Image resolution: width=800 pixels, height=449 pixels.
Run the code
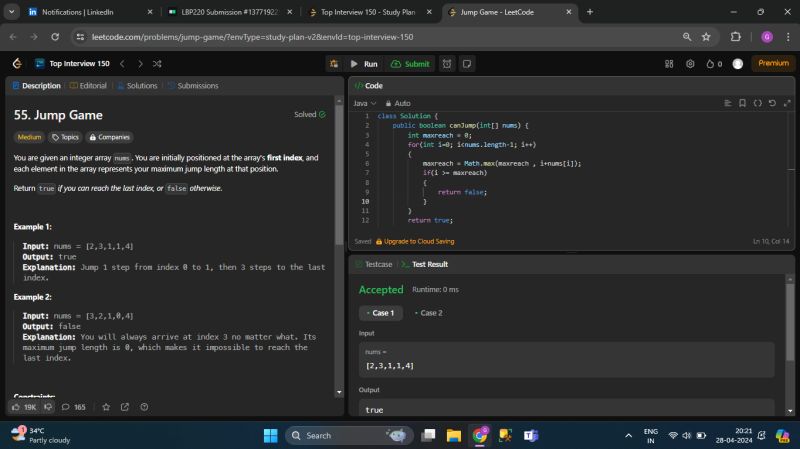point(364,64)
